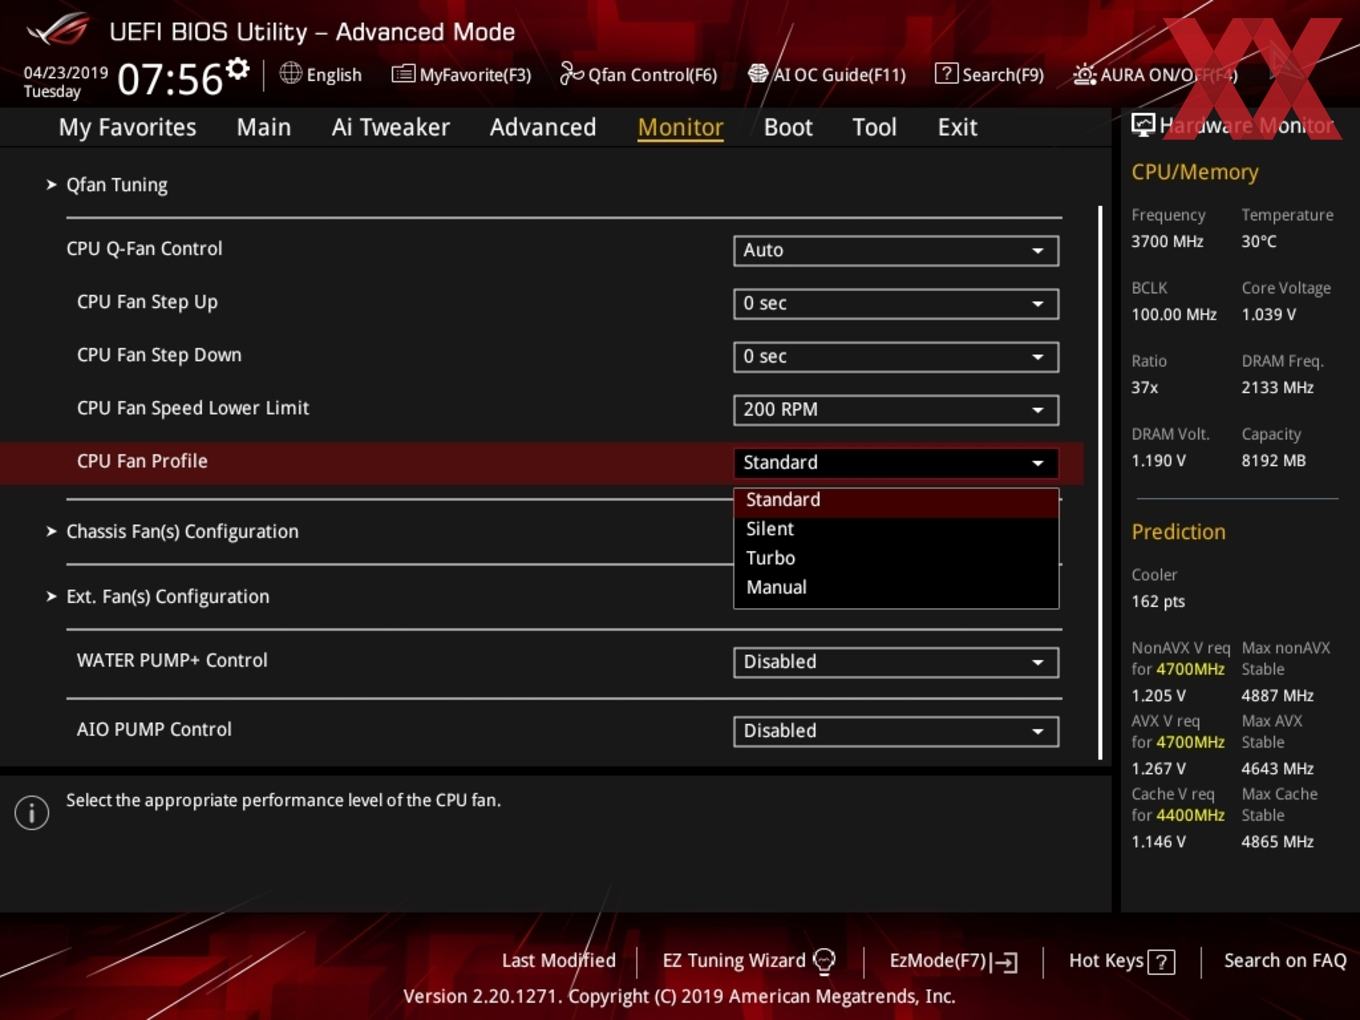
Task: Open WATER PUMP+ Control dropdown
Action: tap(896, 662)
